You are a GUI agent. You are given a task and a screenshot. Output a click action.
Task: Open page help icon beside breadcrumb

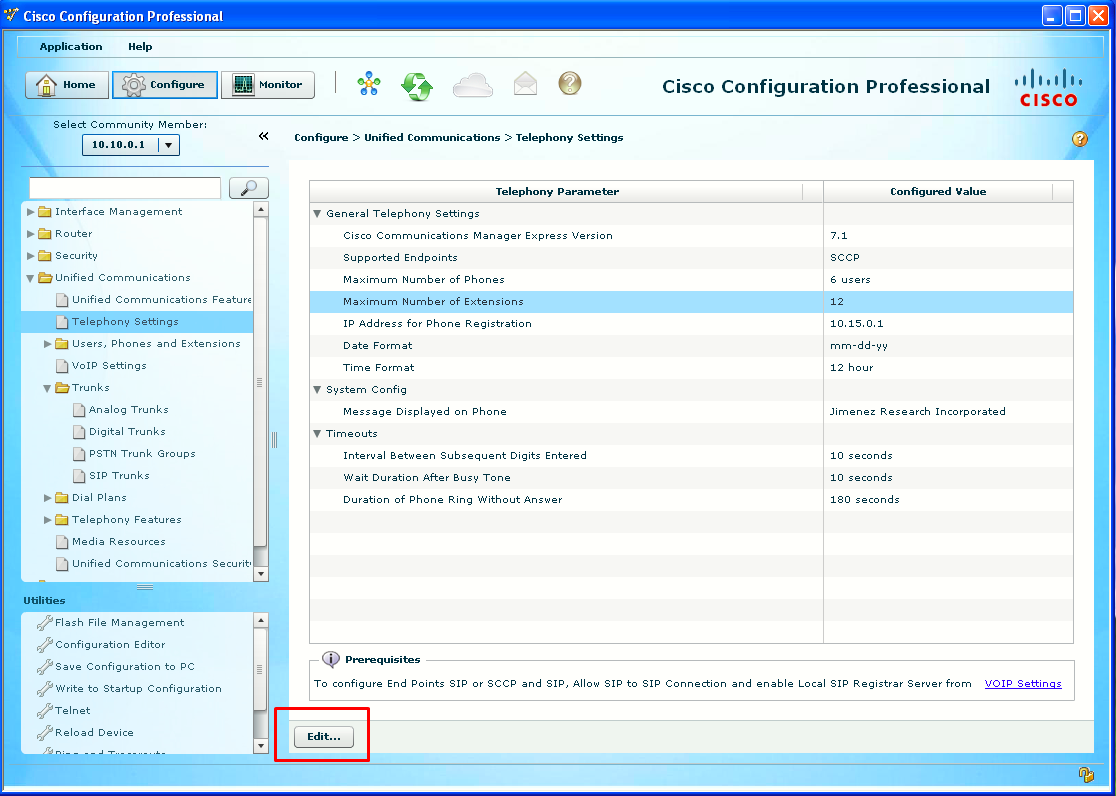pos(1079,139)
